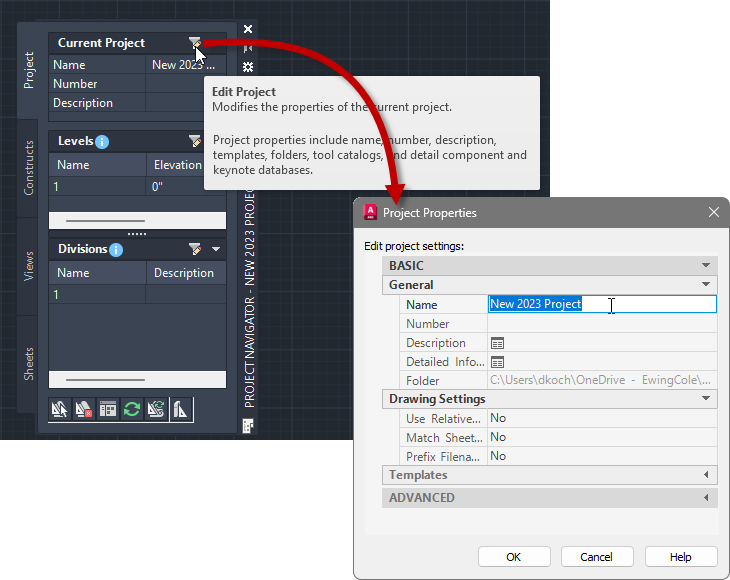Toggle the auto-hide icon on the palette
730x580 pixels.
click(248, 48)
